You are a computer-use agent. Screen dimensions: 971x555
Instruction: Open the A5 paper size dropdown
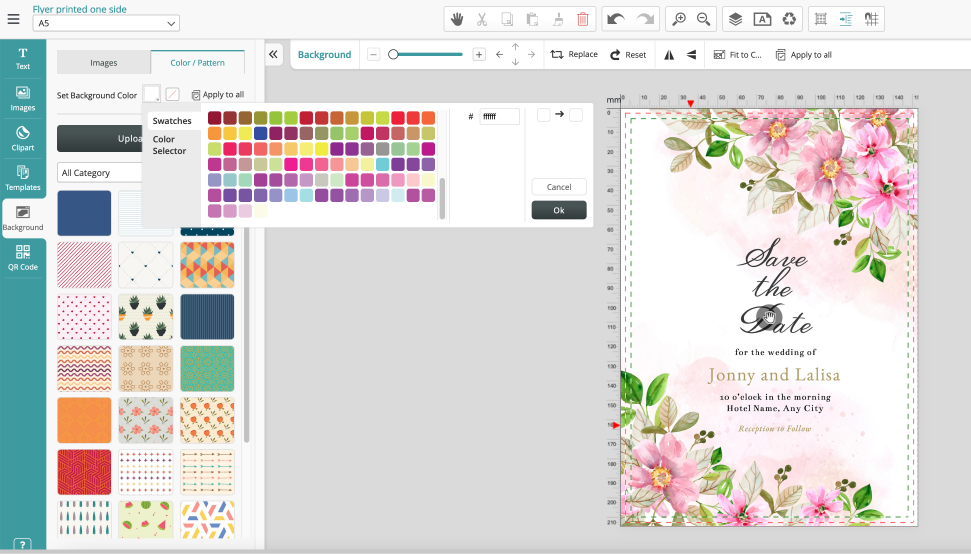click(x=106, y=23)
